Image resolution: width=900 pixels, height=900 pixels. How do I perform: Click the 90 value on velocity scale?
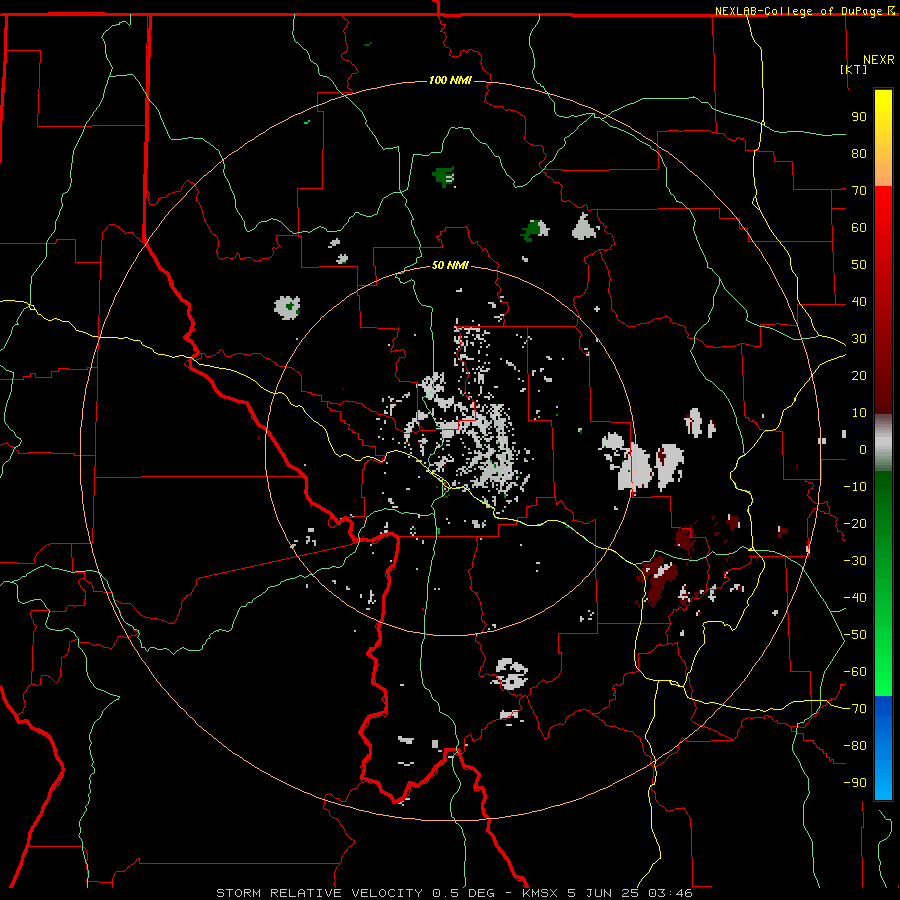point(859,117)
